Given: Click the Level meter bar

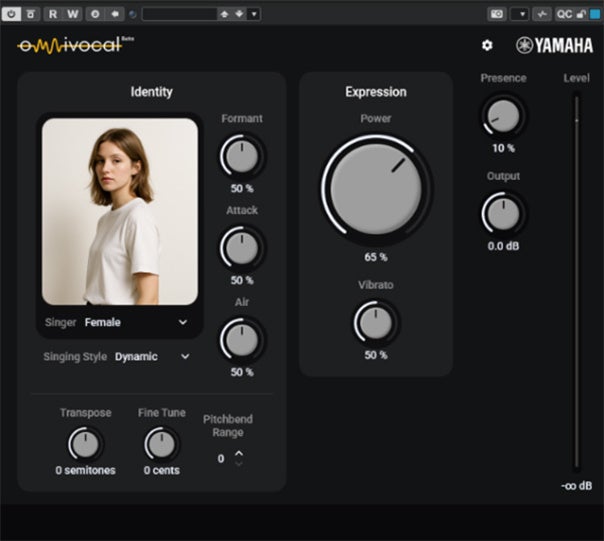Looking at the screenshot, I should [x=577, y=282].
